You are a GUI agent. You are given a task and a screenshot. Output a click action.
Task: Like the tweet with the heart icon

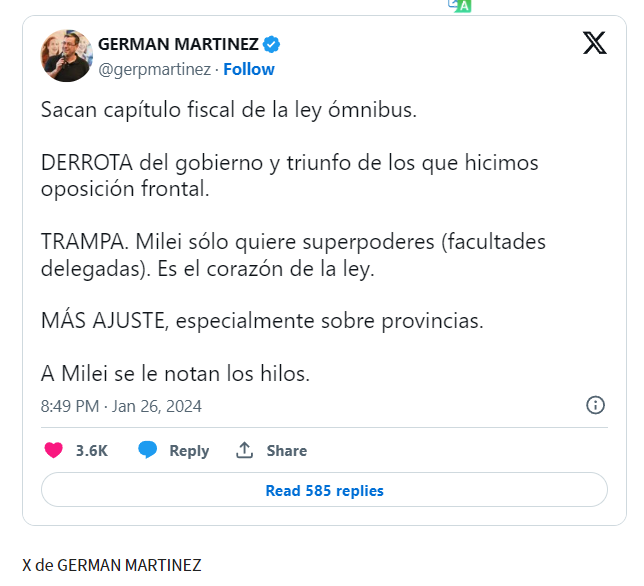(54, 450)
